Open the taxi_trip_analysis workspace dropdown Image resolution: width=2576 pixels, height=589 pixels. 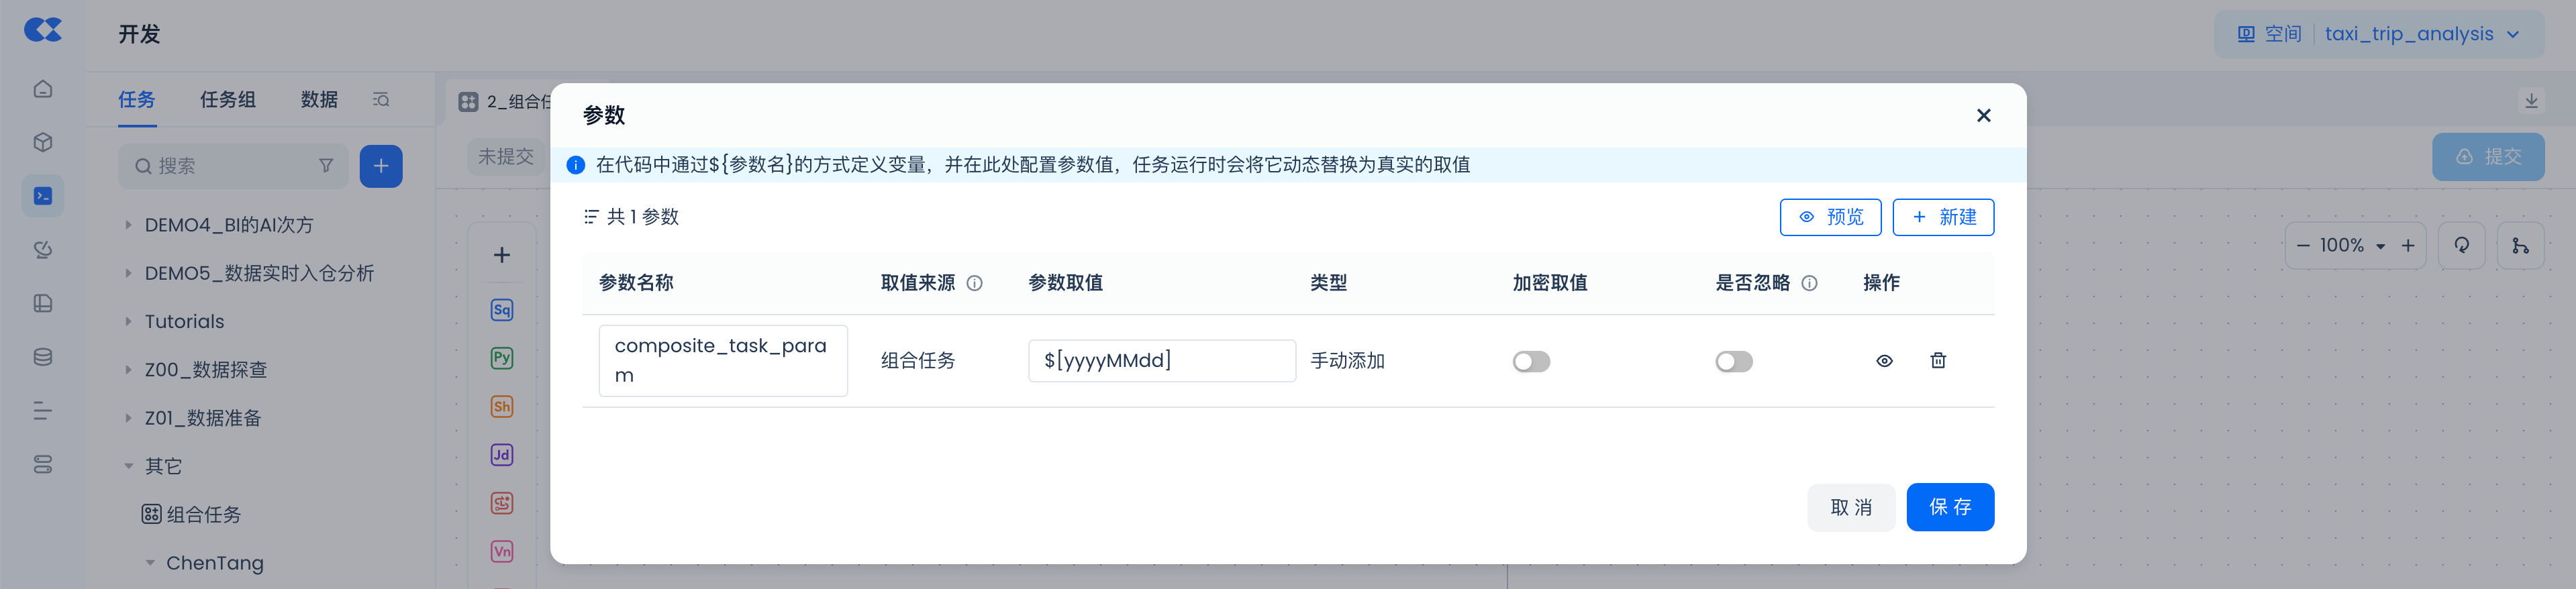click(2420, 34)
